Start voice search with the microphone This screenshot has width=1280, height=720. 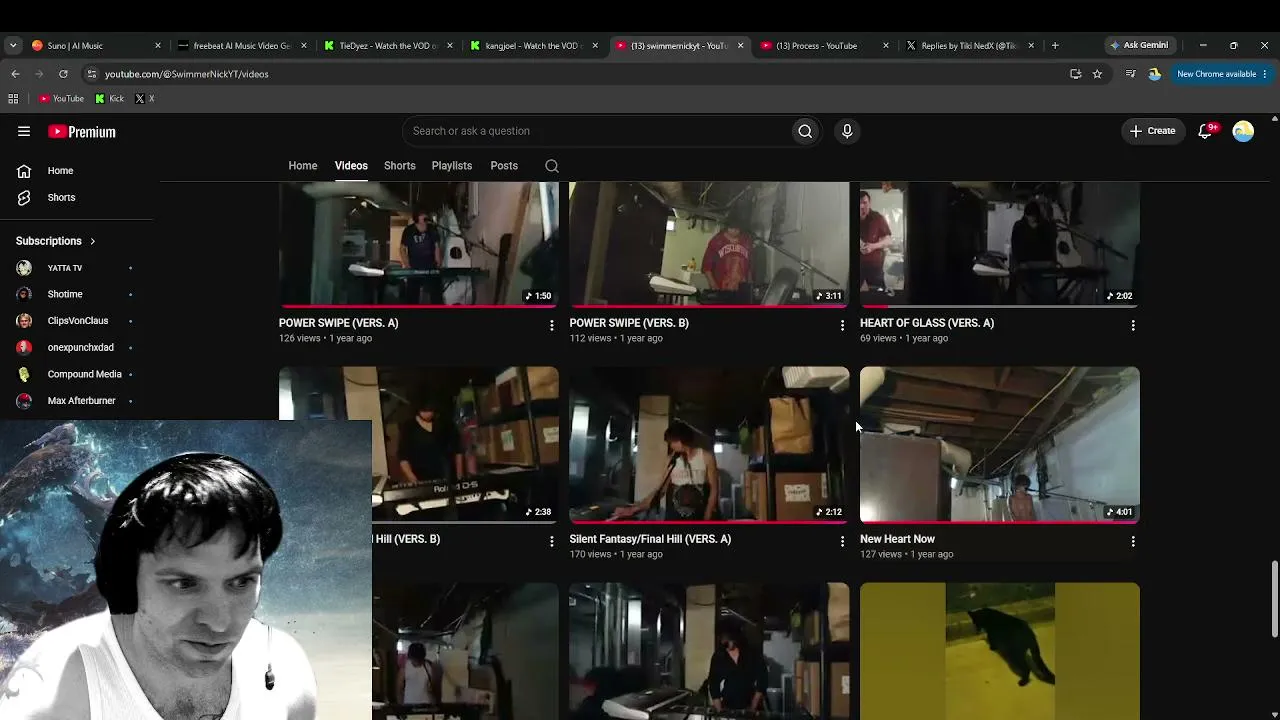coord(847,131)
